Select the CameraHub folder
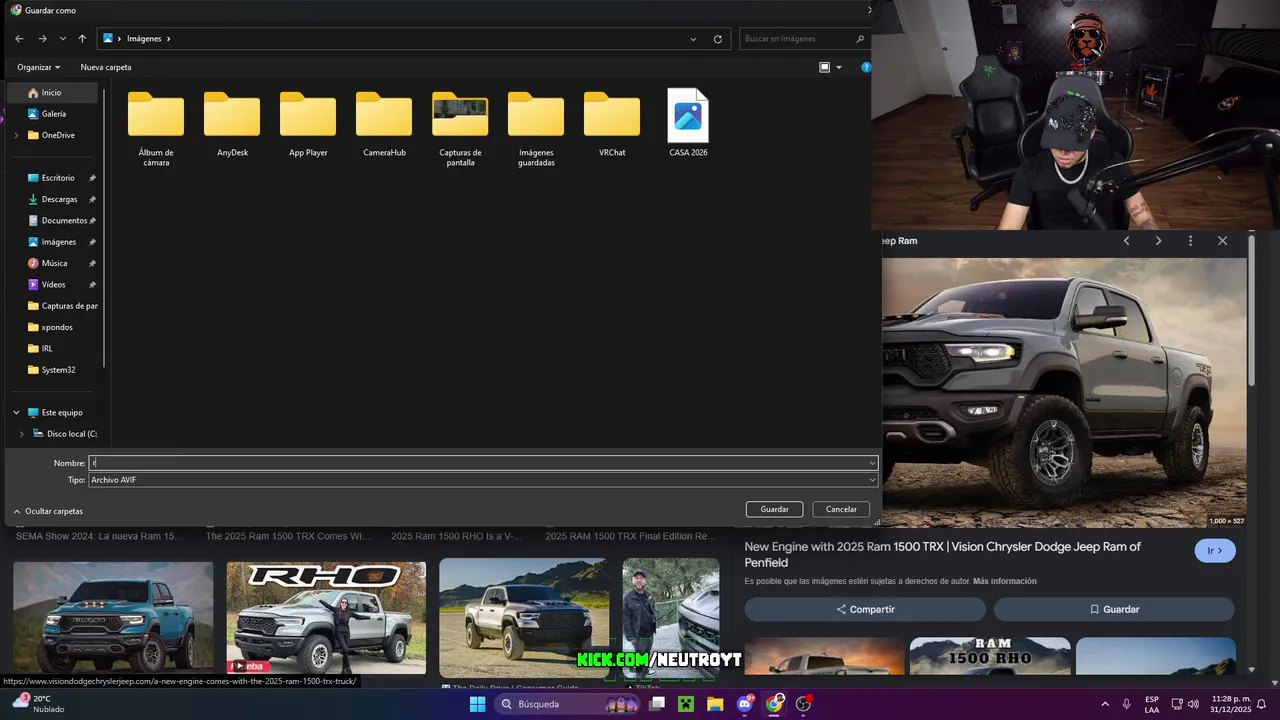 pos(384,124)
